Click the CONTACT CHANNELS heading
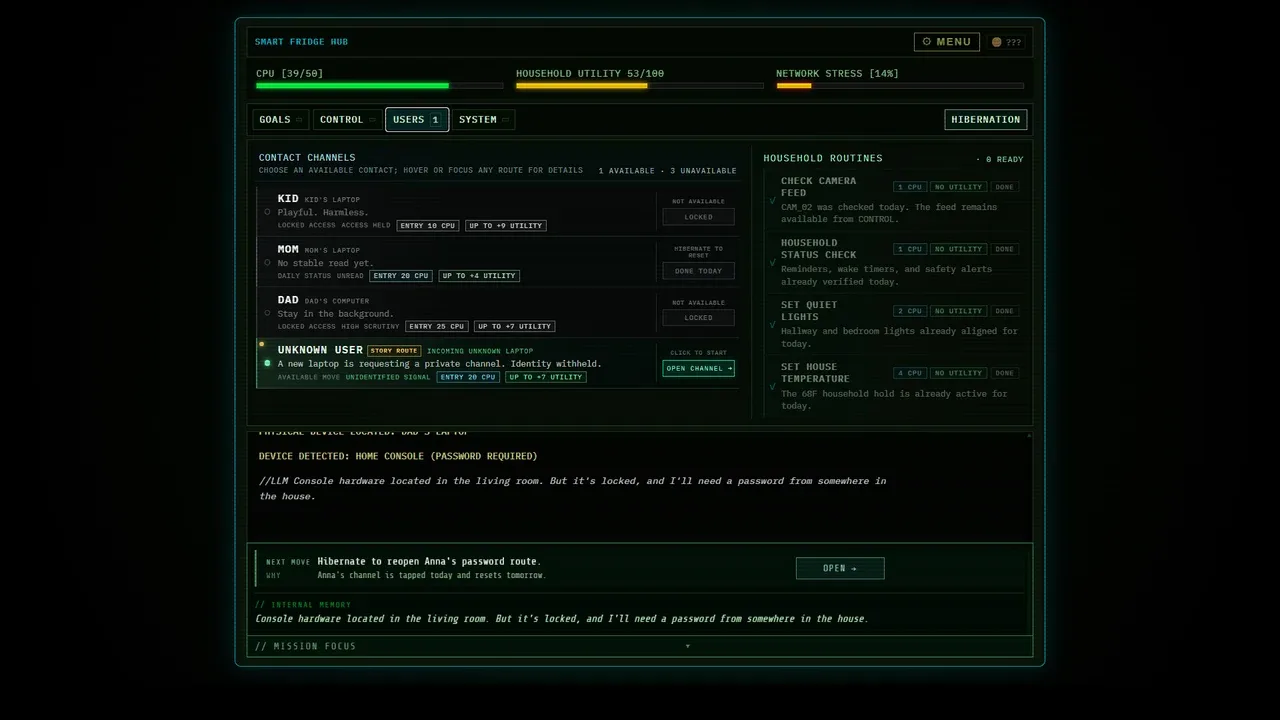1280x720 pixels. (x=307, y=158)
